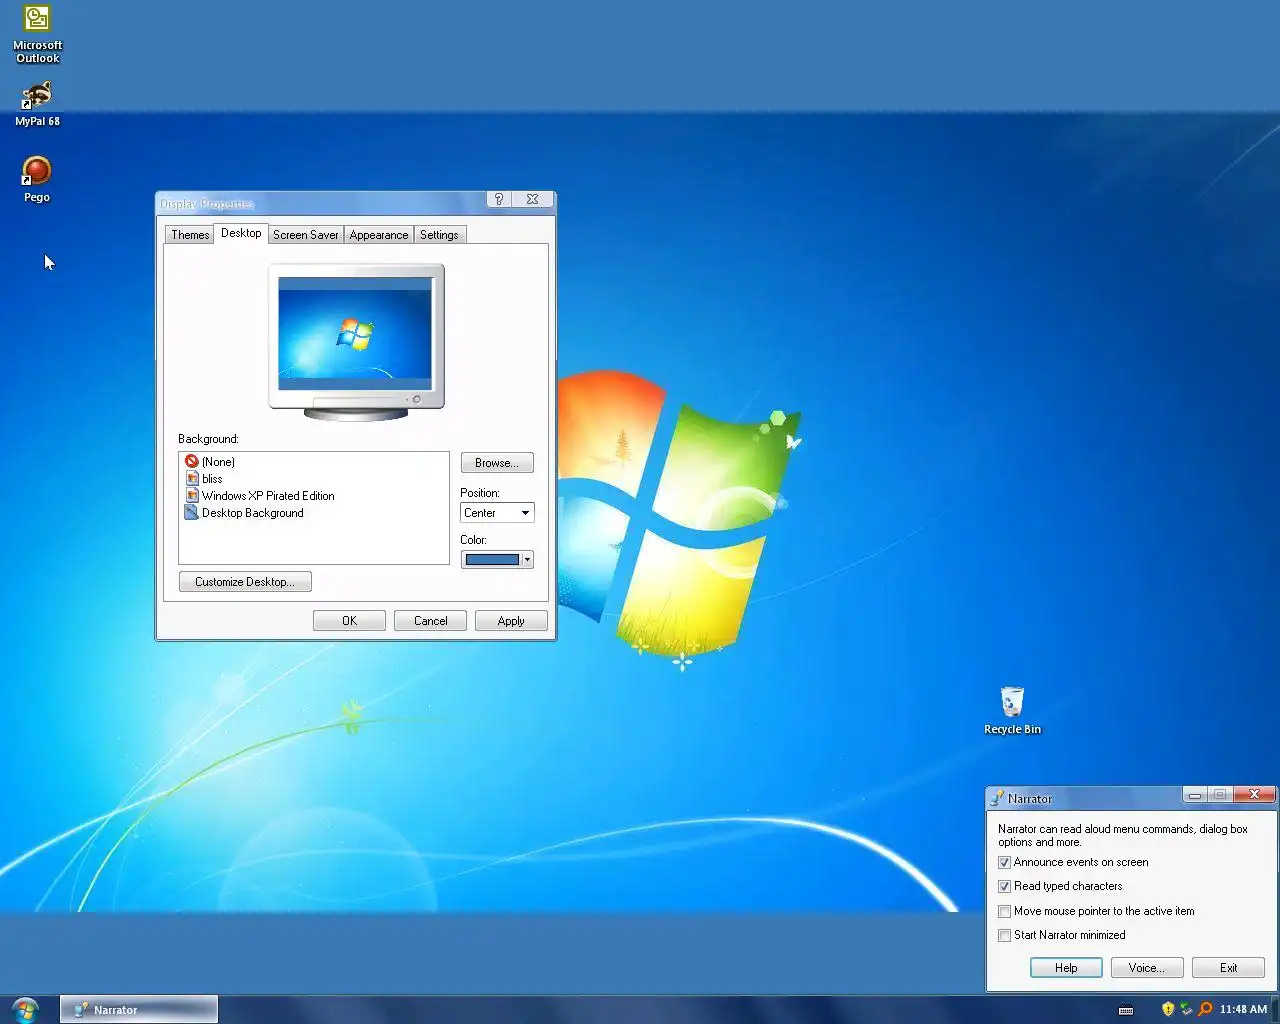Select the MyPal 68 desktop shortcut
Viewport: 1280px width, 1024px height.
click(37, 104)
